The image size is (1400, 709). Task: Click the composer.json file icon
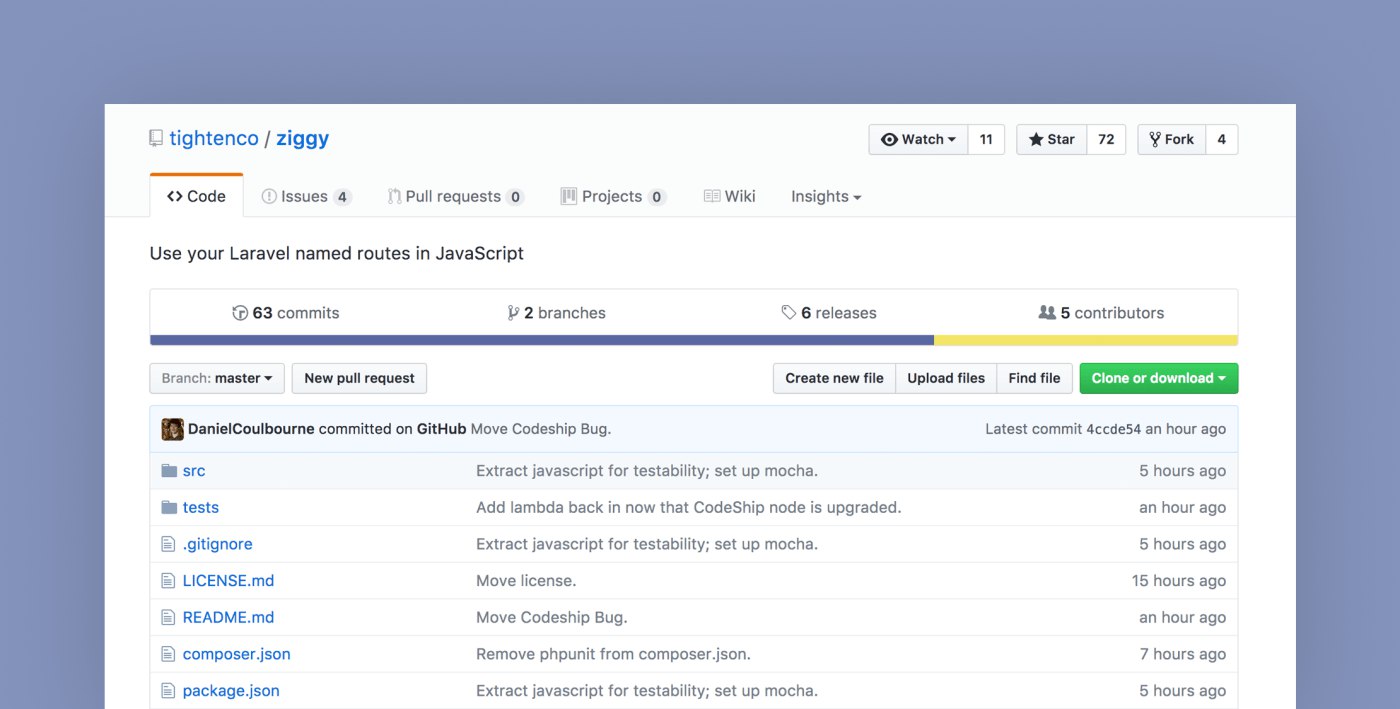[x=168, y=654]
